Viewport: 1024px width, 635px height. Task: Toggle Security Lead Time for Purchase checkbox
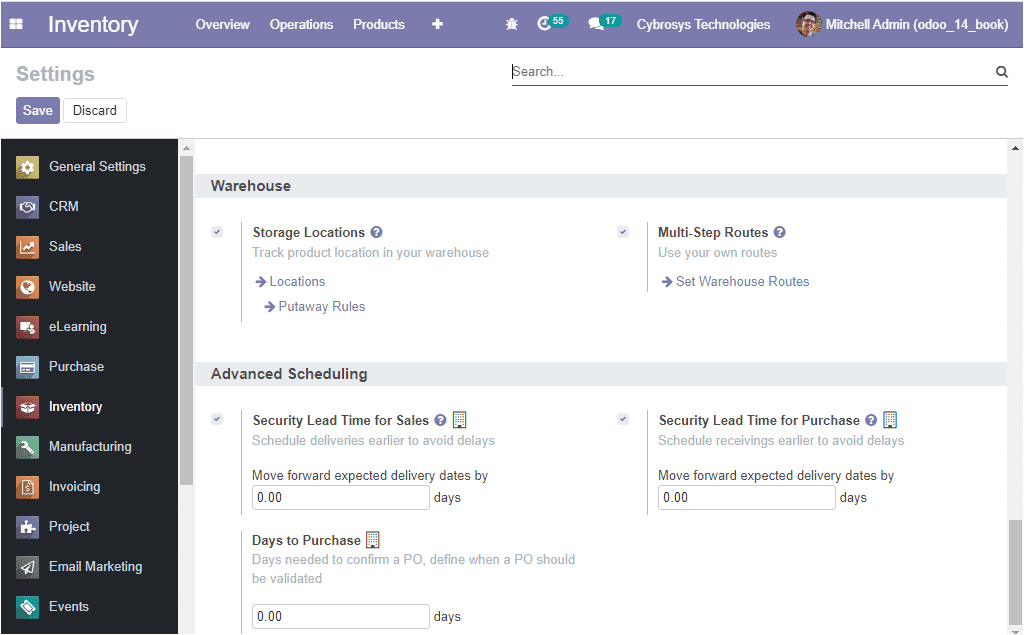(x=623, y=419)
